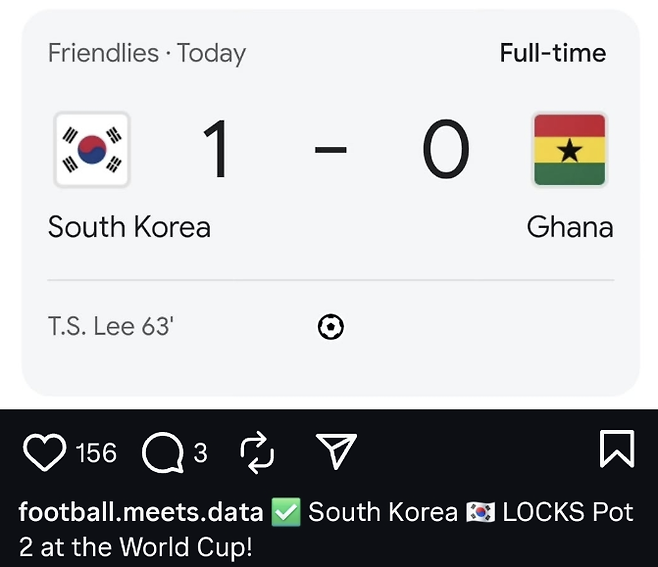
Task: Select the Ghana team name
Action: tap(569, 227)
